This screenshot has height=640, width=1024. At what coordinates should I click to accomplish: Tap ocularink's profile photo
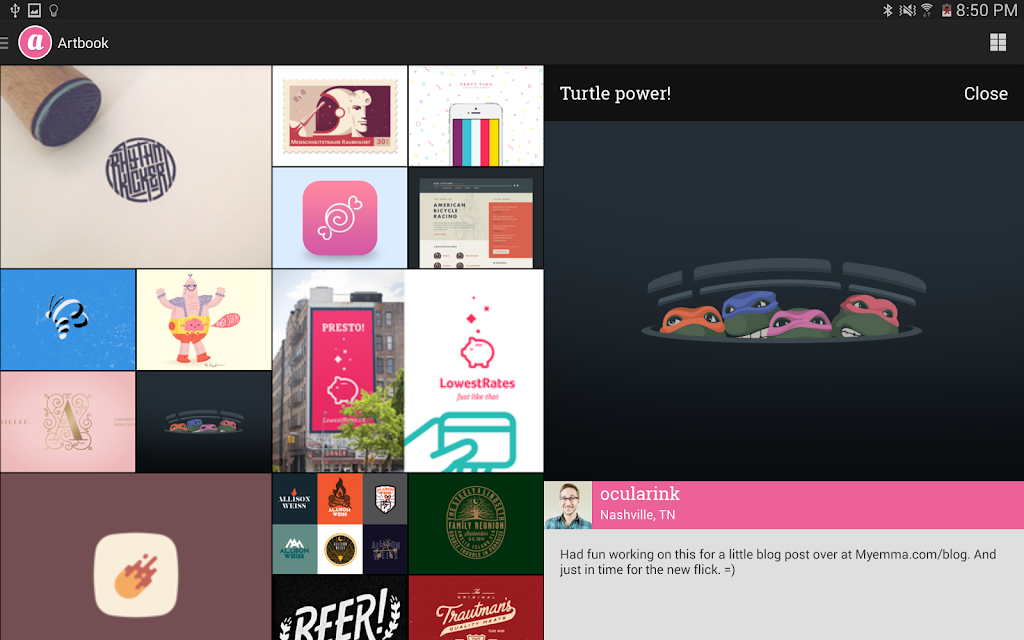[568, 505]
